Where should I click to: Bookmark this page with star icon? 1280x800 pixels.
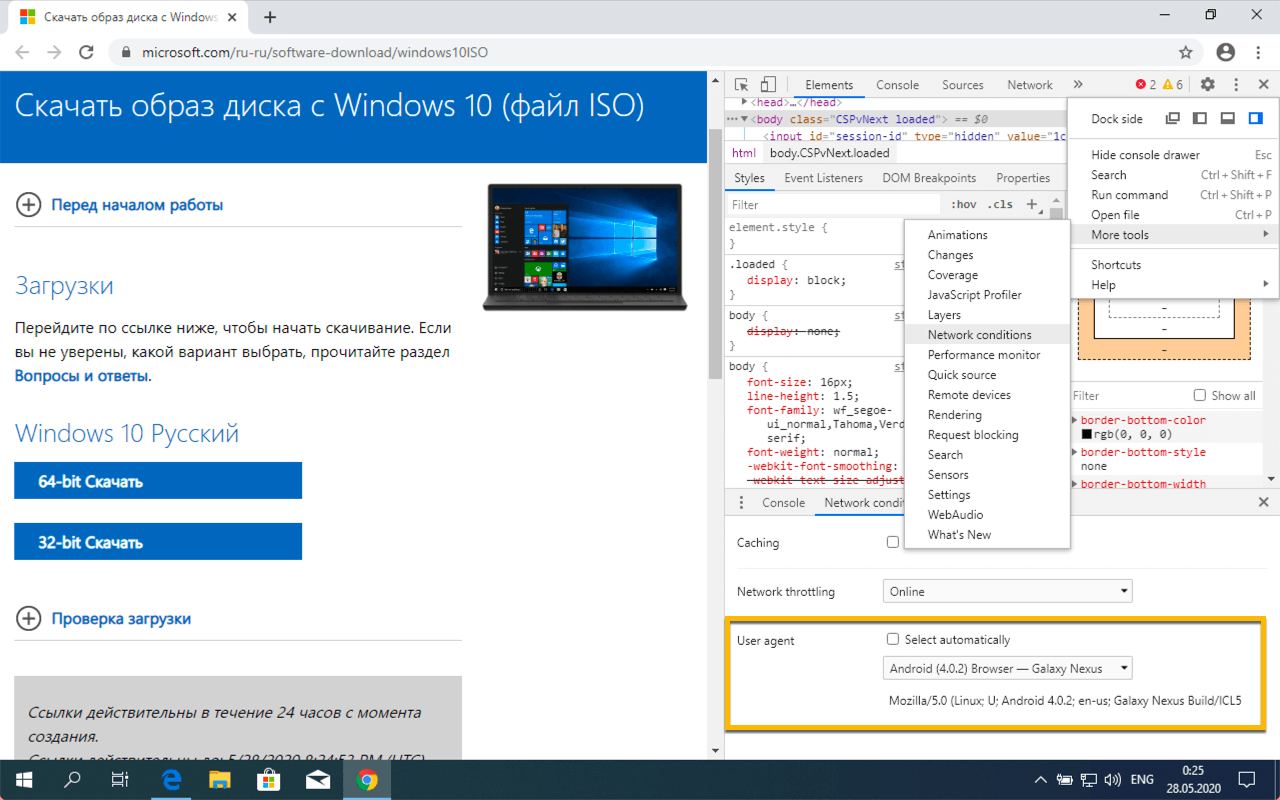[x=1186, y=52]
